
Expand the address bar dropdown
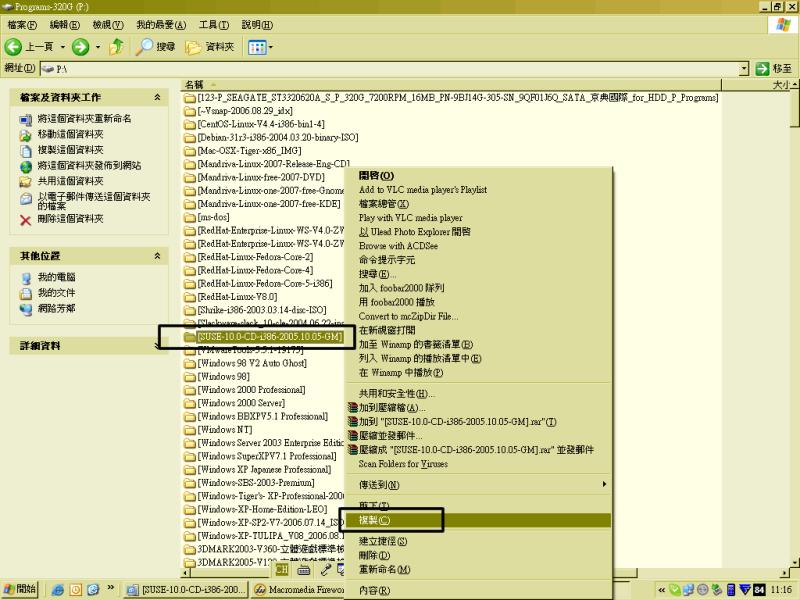pyautogui.click(x=744, y=68)
